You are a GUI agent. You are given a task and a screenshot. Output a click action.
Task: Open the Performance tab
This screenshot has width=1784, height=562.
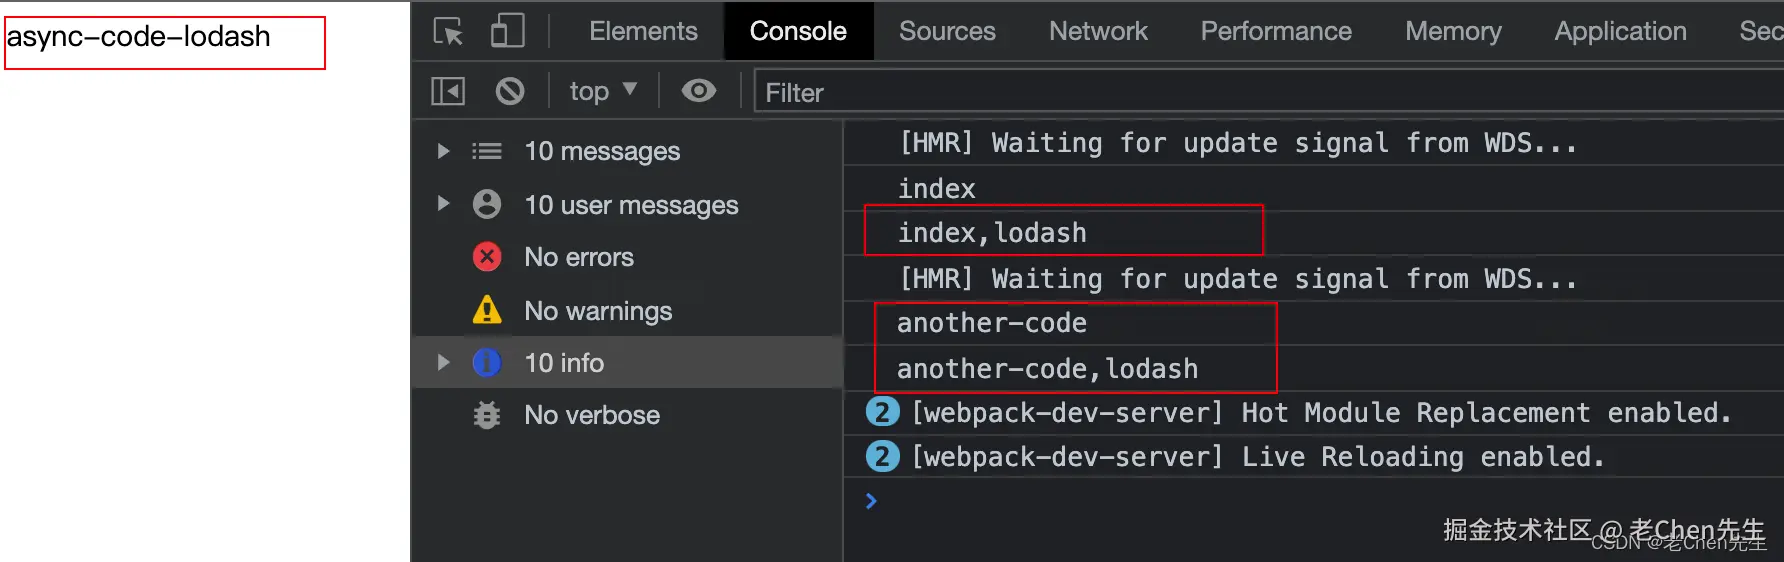pyautogui.click(x=1276, y=31)
